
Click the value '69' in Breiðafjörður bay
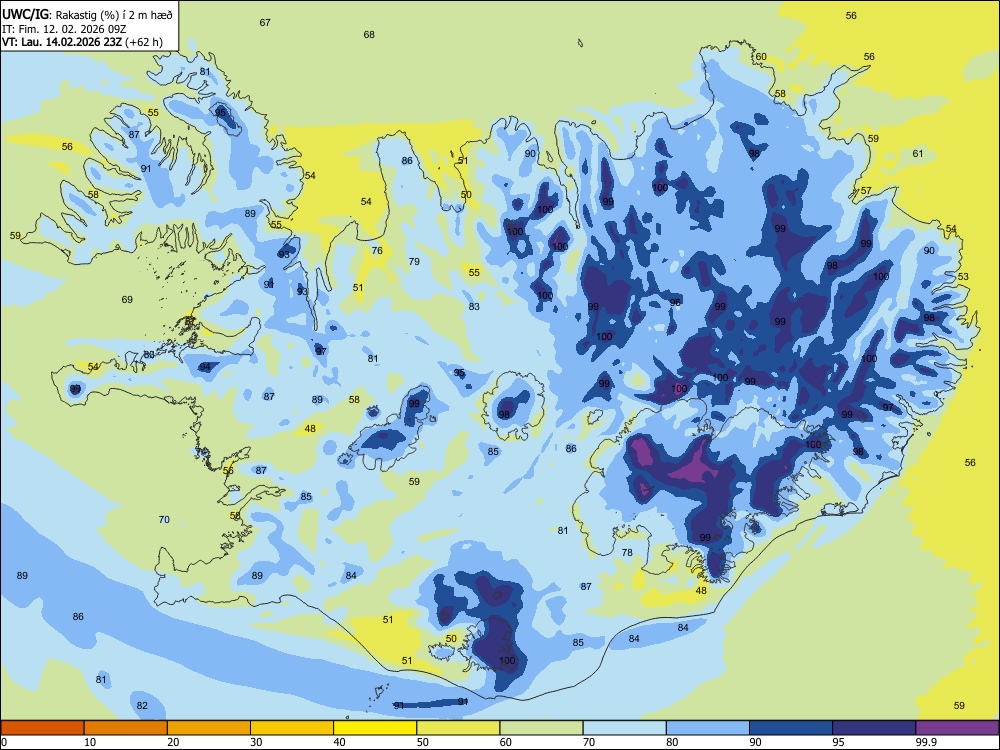(127, 299)
